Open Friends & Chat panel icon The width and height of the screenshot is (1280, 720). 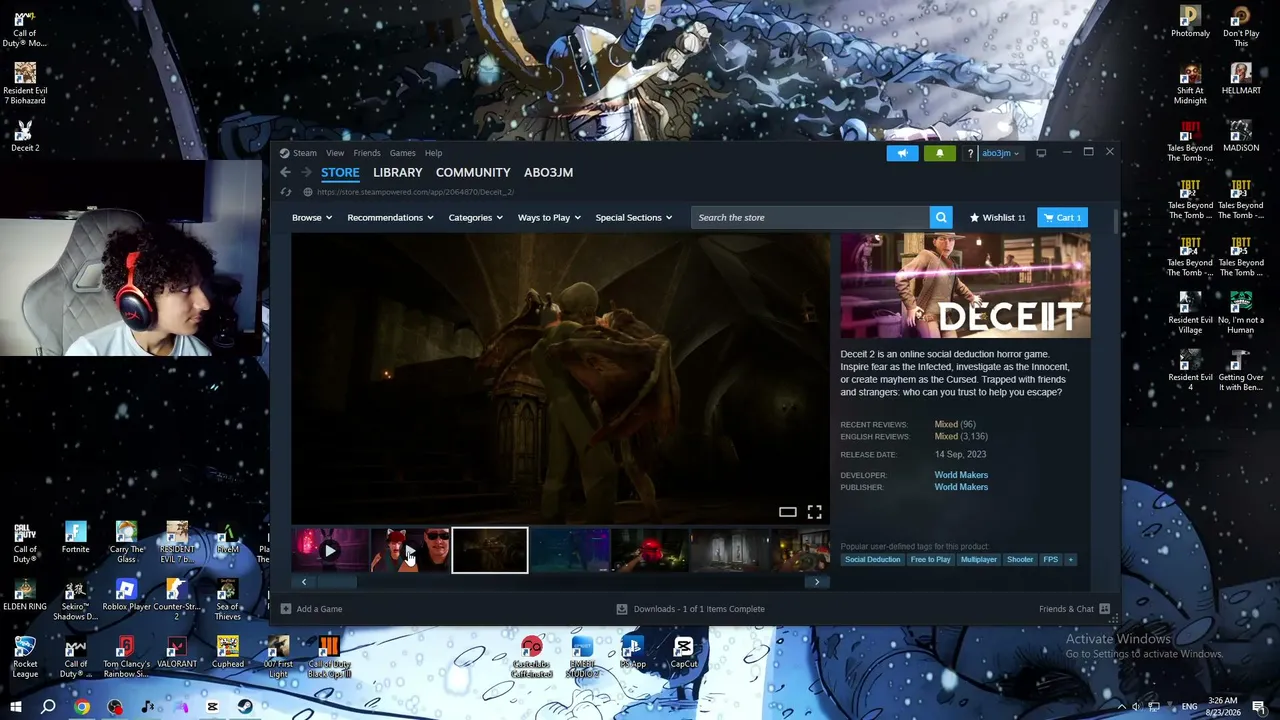click(x=1104, y=608)
